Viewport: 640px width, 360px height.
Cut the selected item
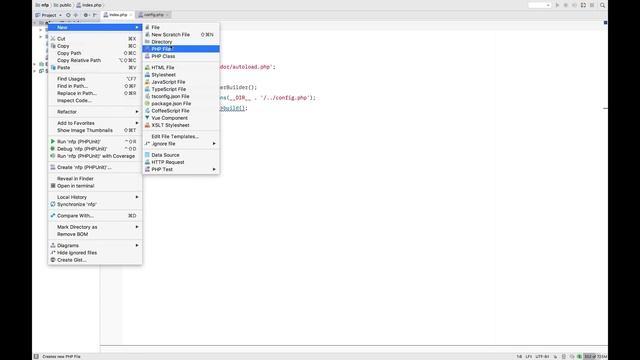pyautogui.click(x=95, y=39)
